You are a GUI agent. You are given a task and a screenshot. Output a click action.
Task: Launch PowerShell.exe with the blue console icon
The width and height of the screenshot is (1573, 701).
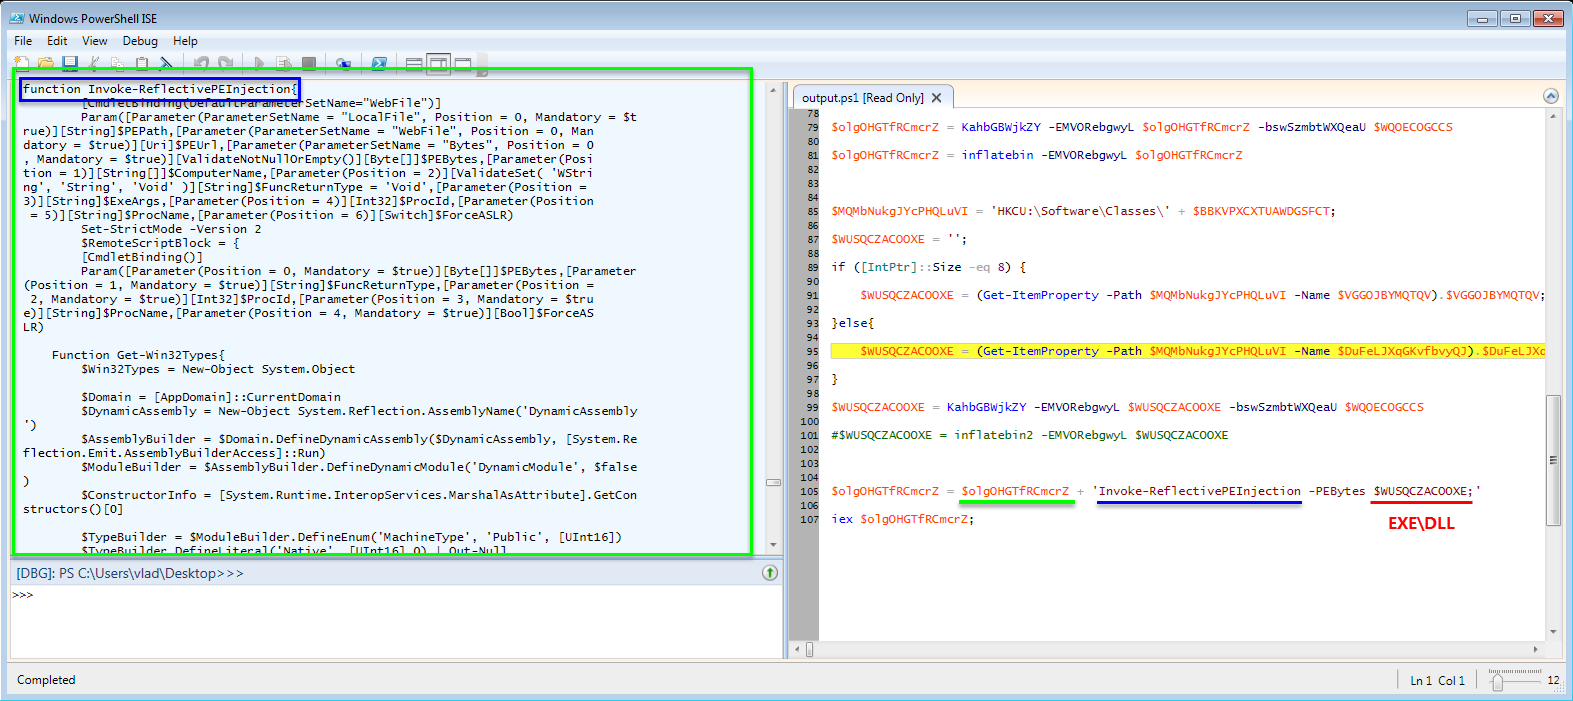pyautogui.click(x=379, y=64)
